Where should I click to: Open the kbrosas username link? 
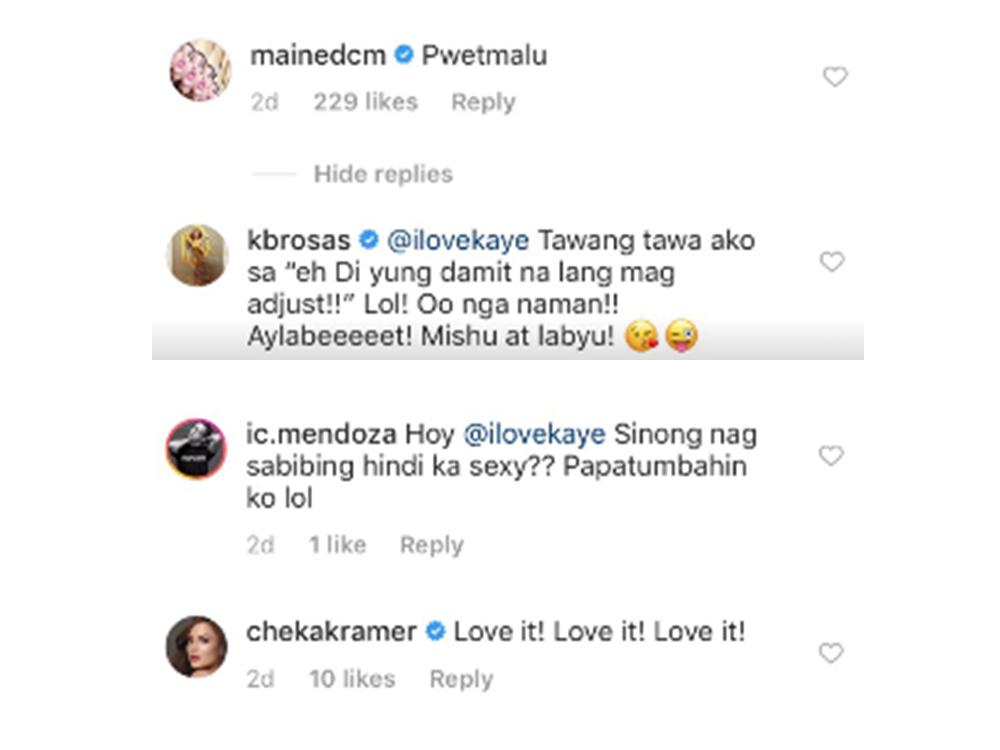point(298,241)
